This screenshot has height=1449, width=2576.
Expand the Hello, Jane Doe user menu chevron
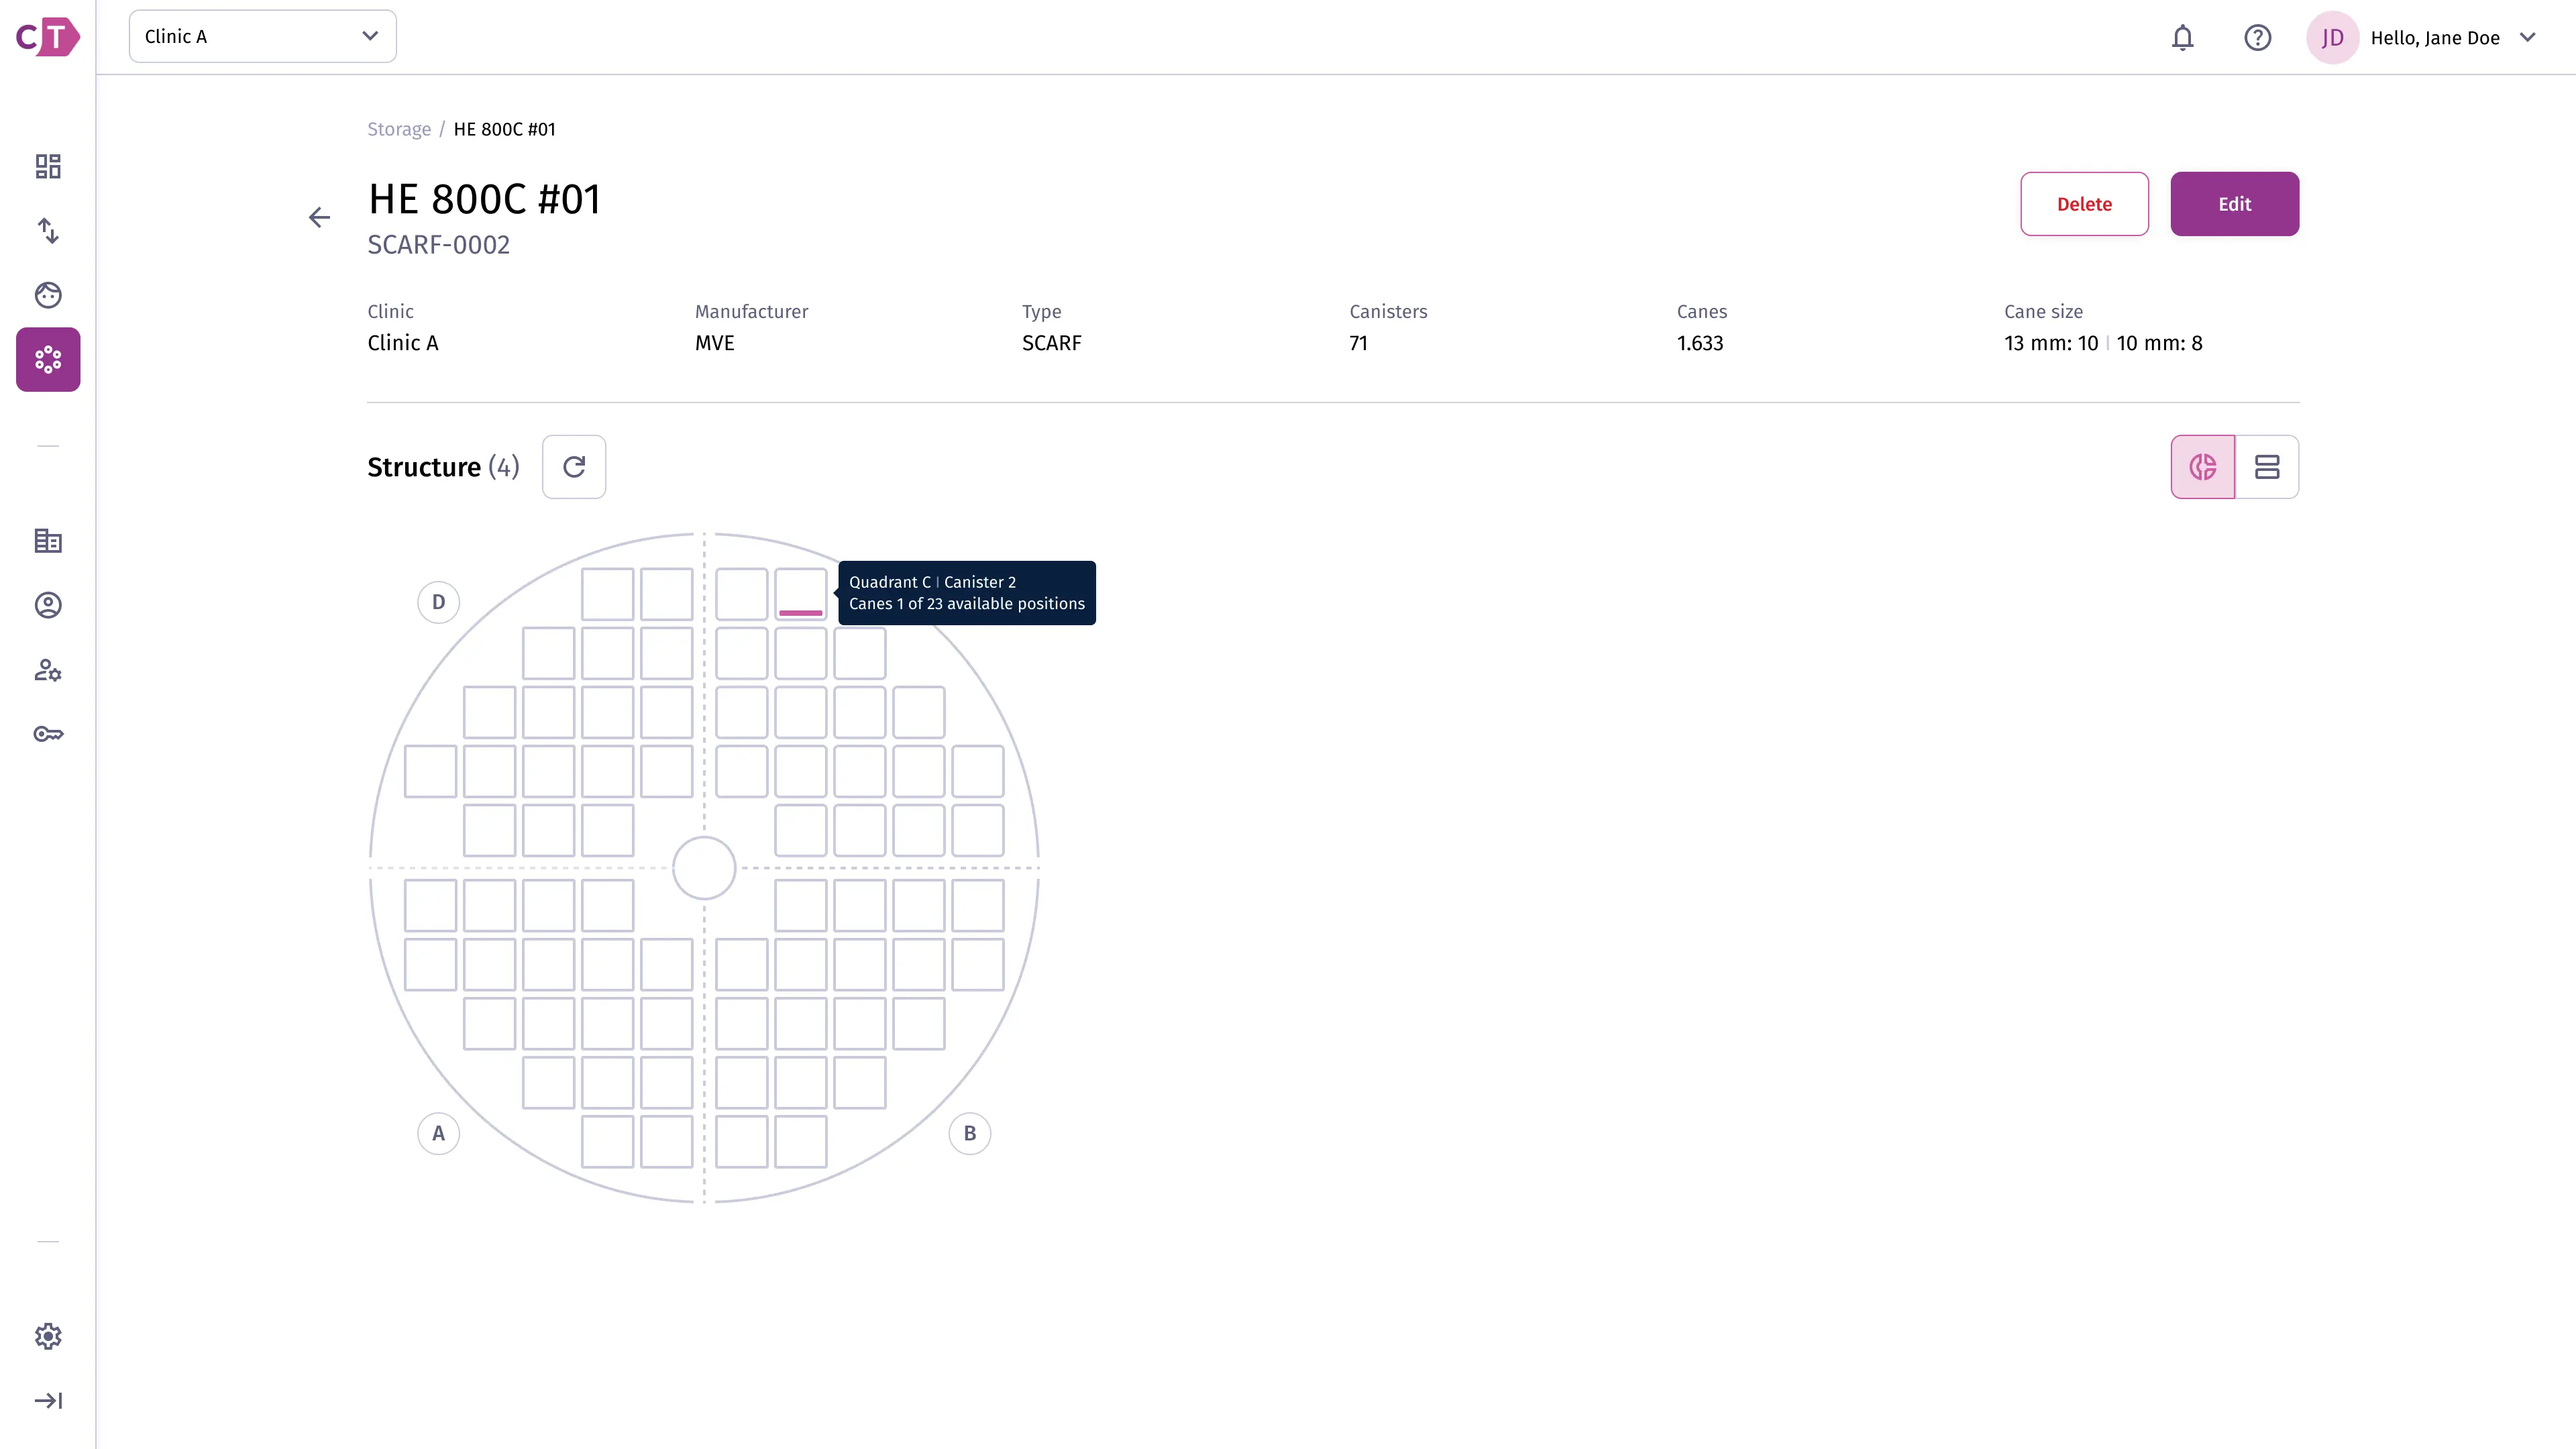tap(2528, 38)
